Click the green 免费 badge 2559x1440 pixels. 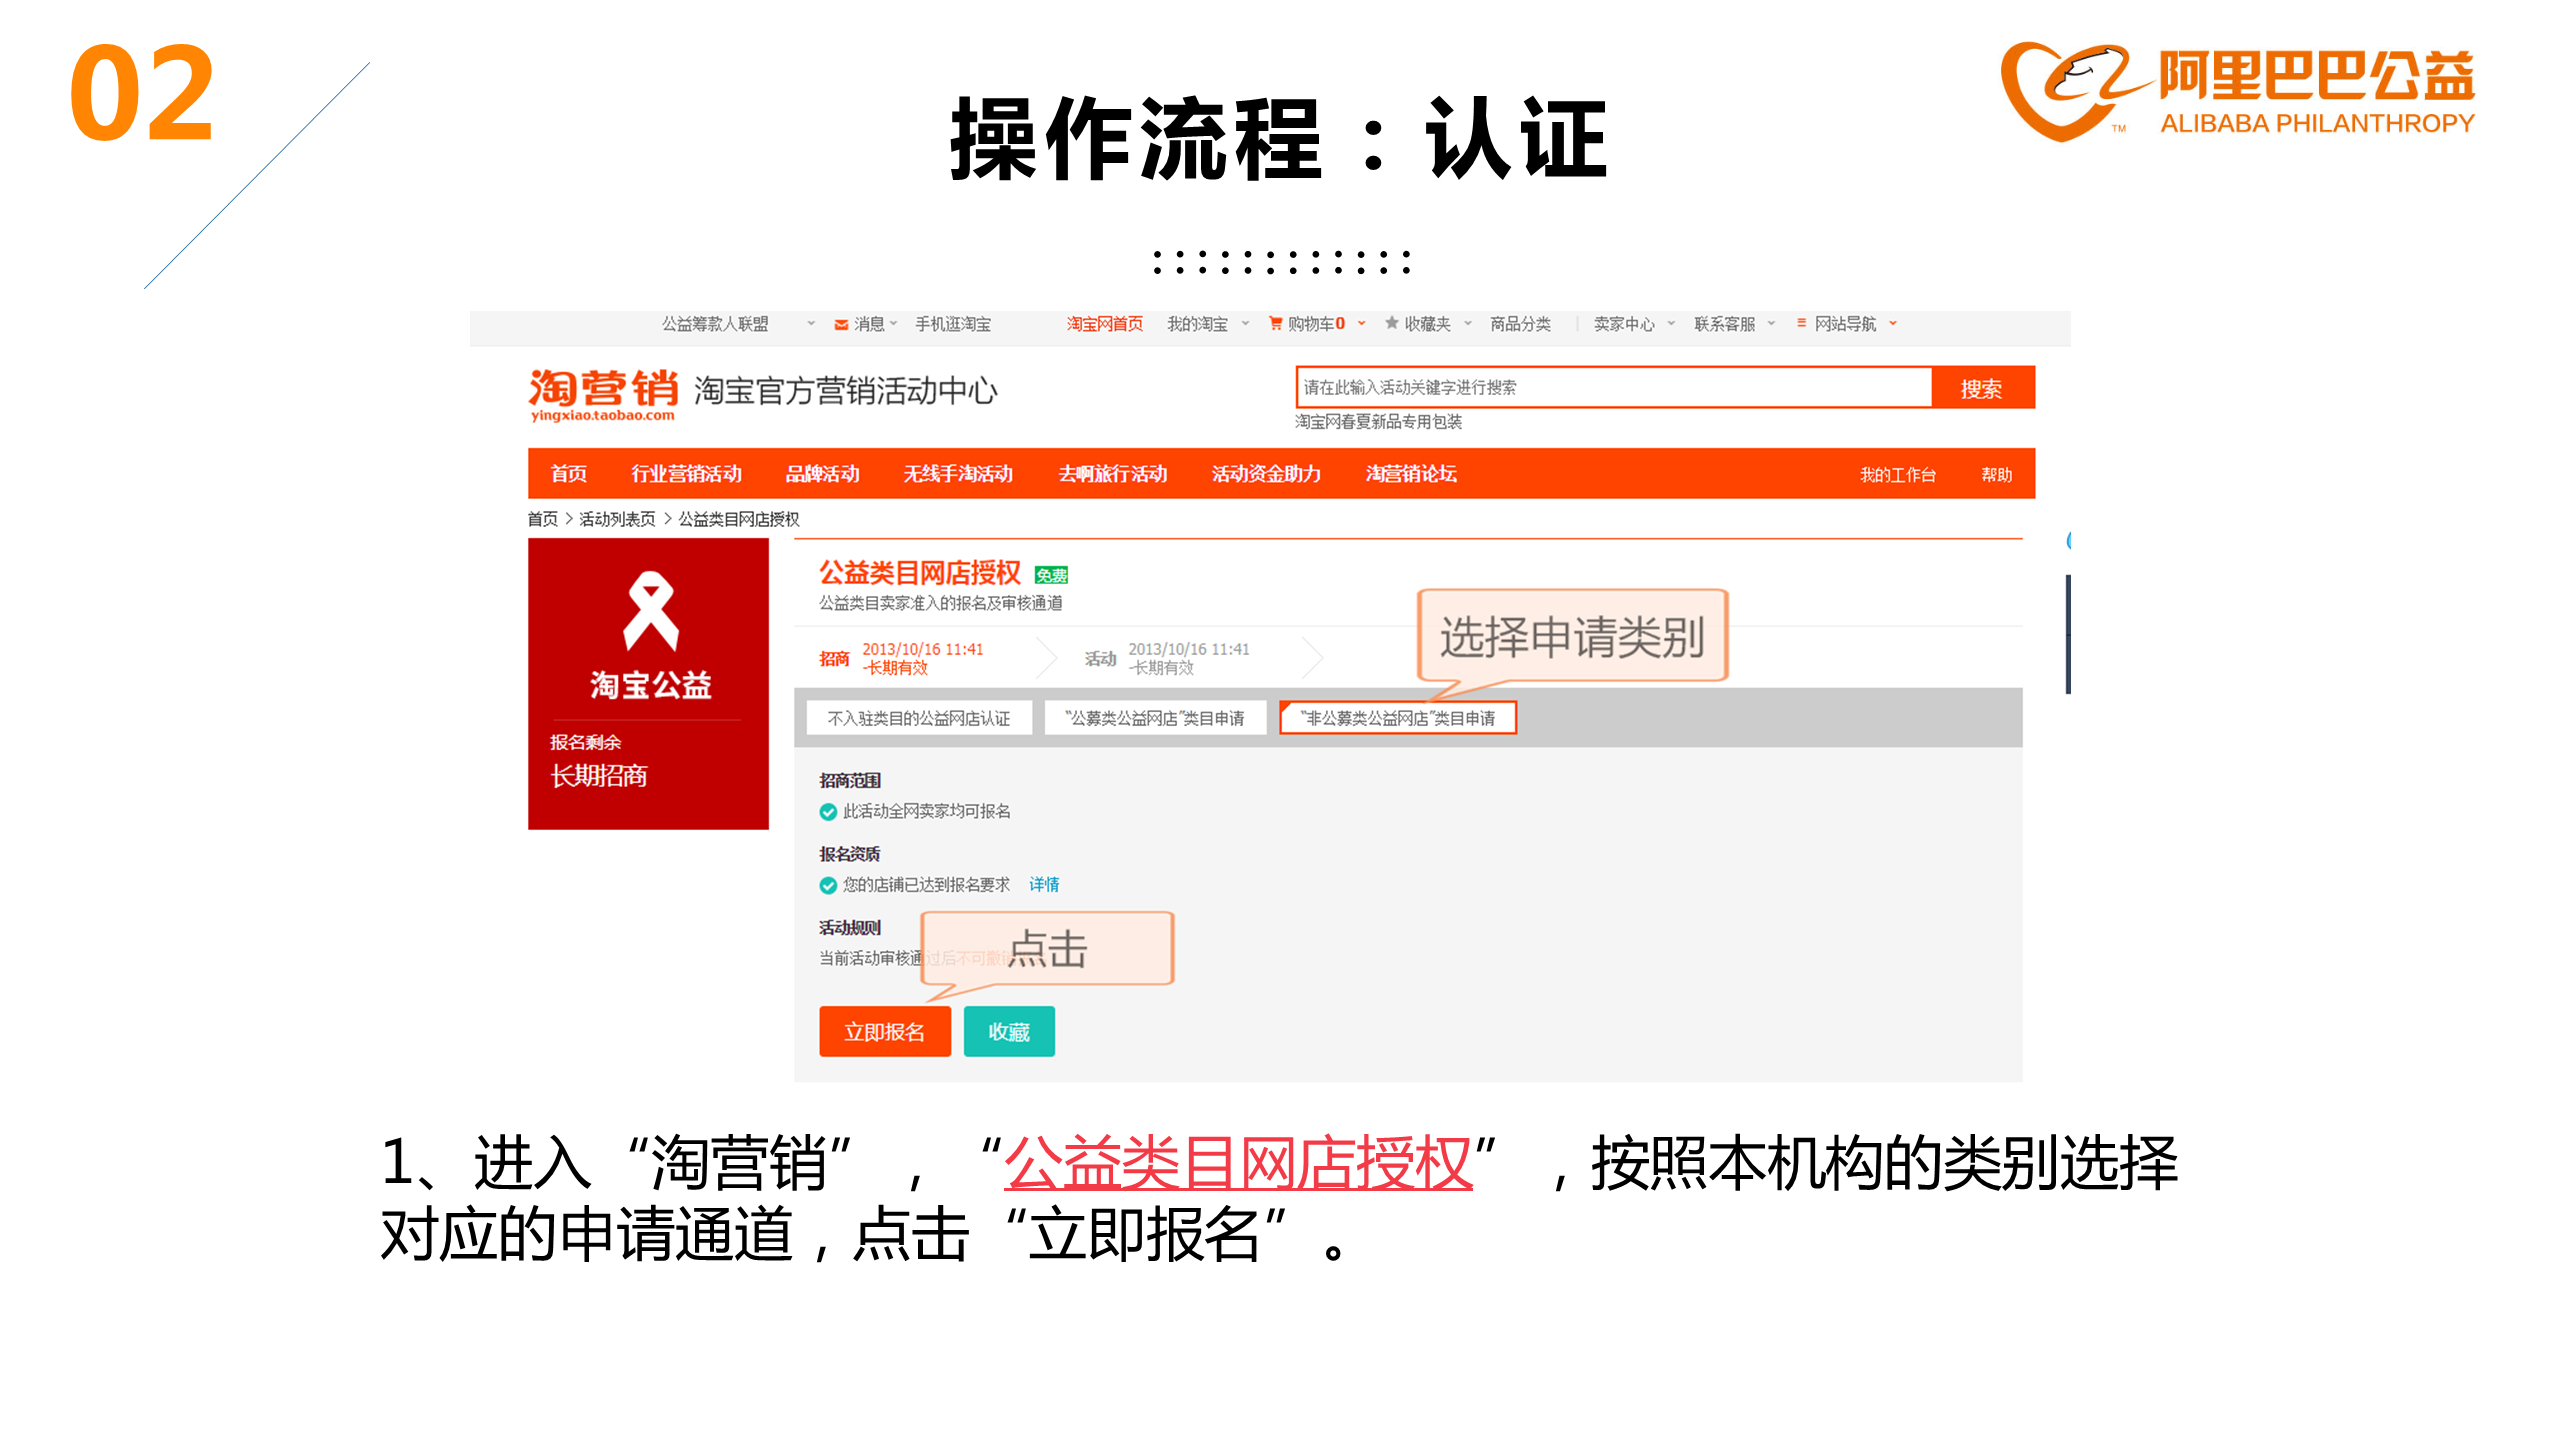1051,575
